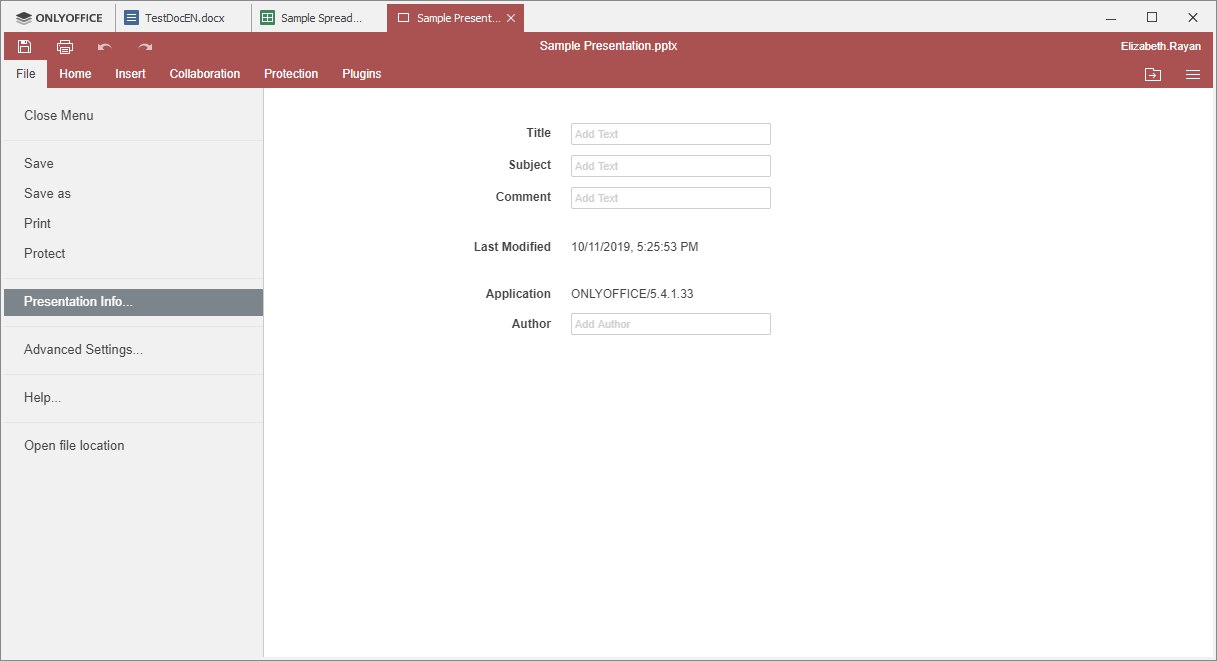This screenshot has width=1217, height=661.
Task: Open the Collaboration ribbon tab
Action: coord(205,74)
